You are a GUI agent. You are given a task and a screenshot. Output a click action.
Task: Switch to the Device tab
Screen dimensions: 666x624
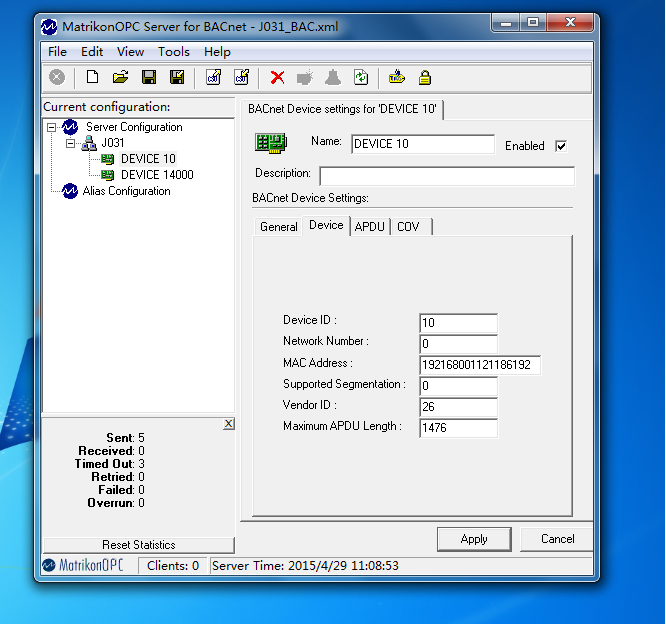coord(326,225)
